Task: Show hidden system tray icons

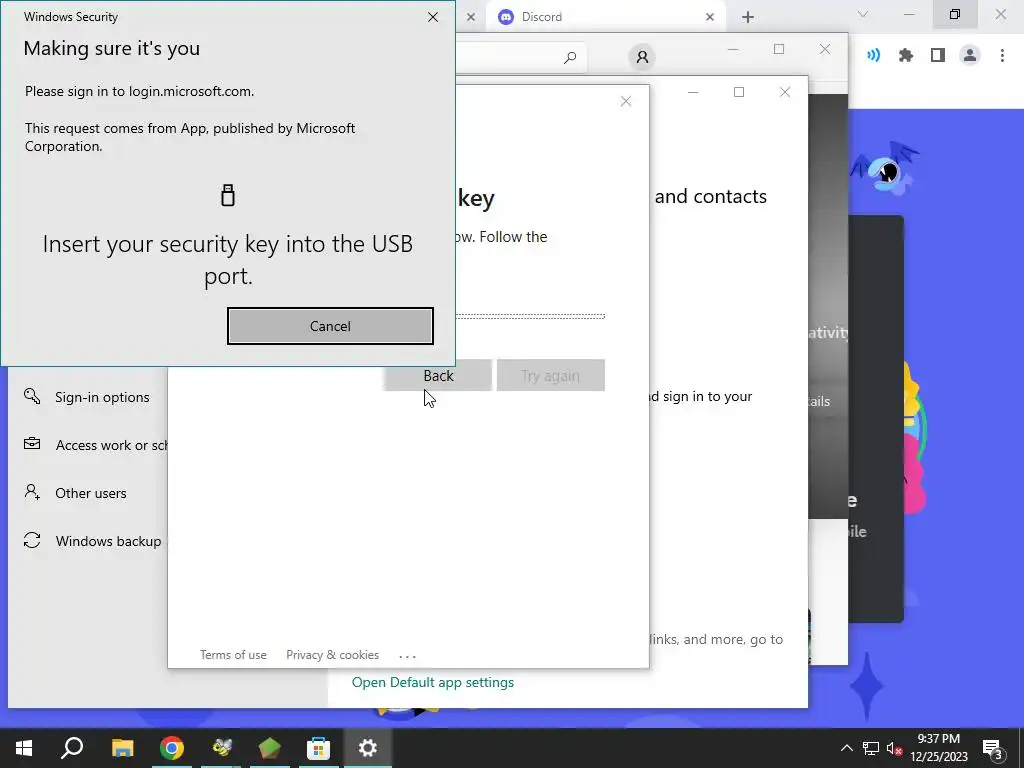Action: (846, 748)
